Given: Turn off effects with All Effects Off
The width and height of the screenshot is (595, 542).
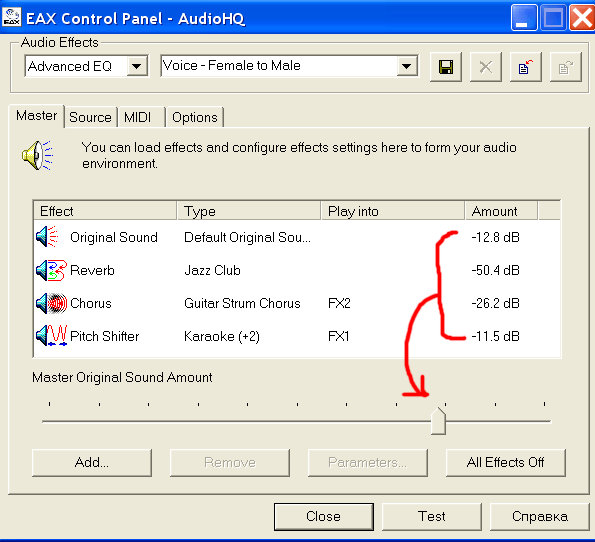Looking at the screenshot, I should coord(505,463).
